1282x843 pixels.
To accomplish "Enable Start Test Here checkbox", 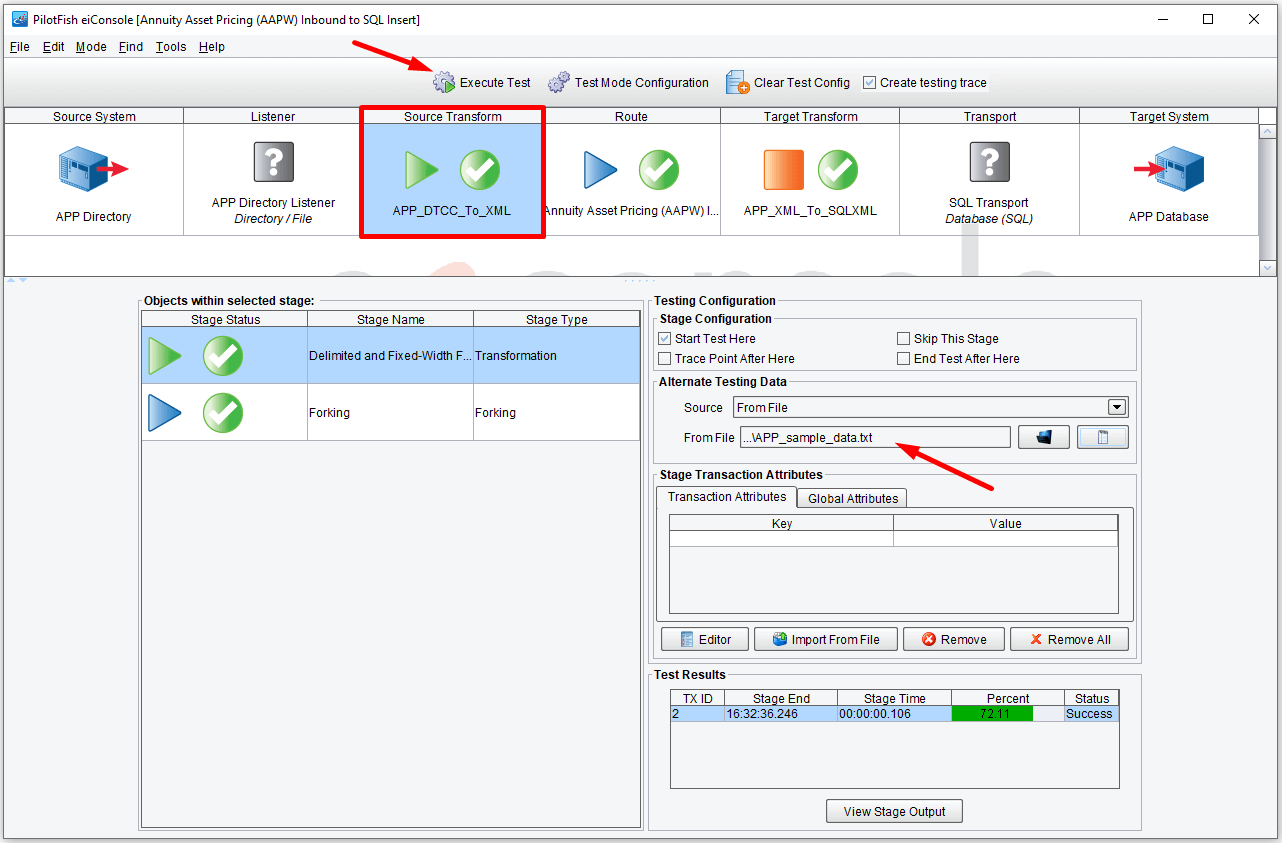I will (665, 339).
